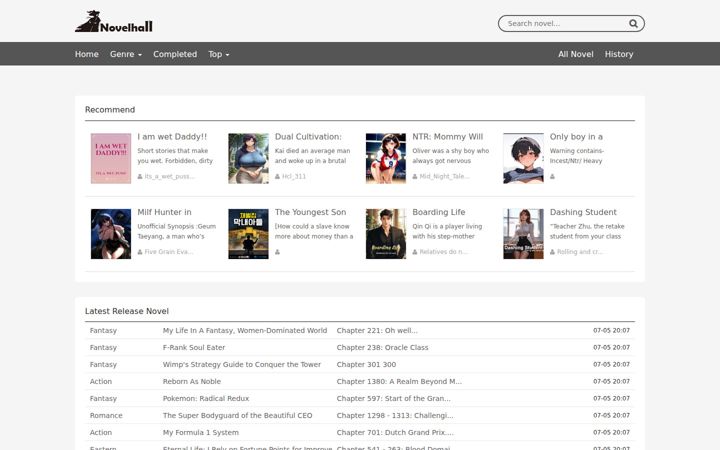The image size is (720, 450).
Task: Click Fantasy genre in F-Rank Soul Eater row
Action: coord(103,348)
